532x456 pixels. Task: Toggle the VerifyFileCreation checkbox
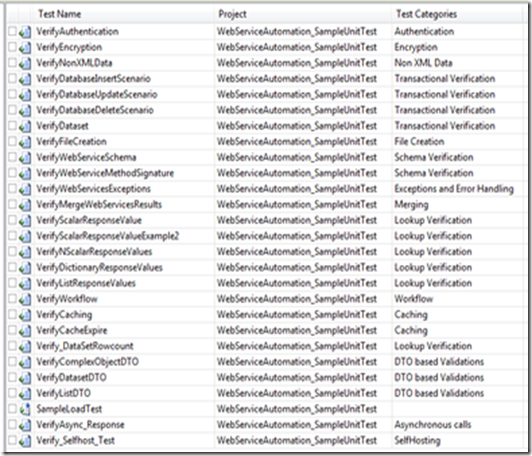point(12,141)
